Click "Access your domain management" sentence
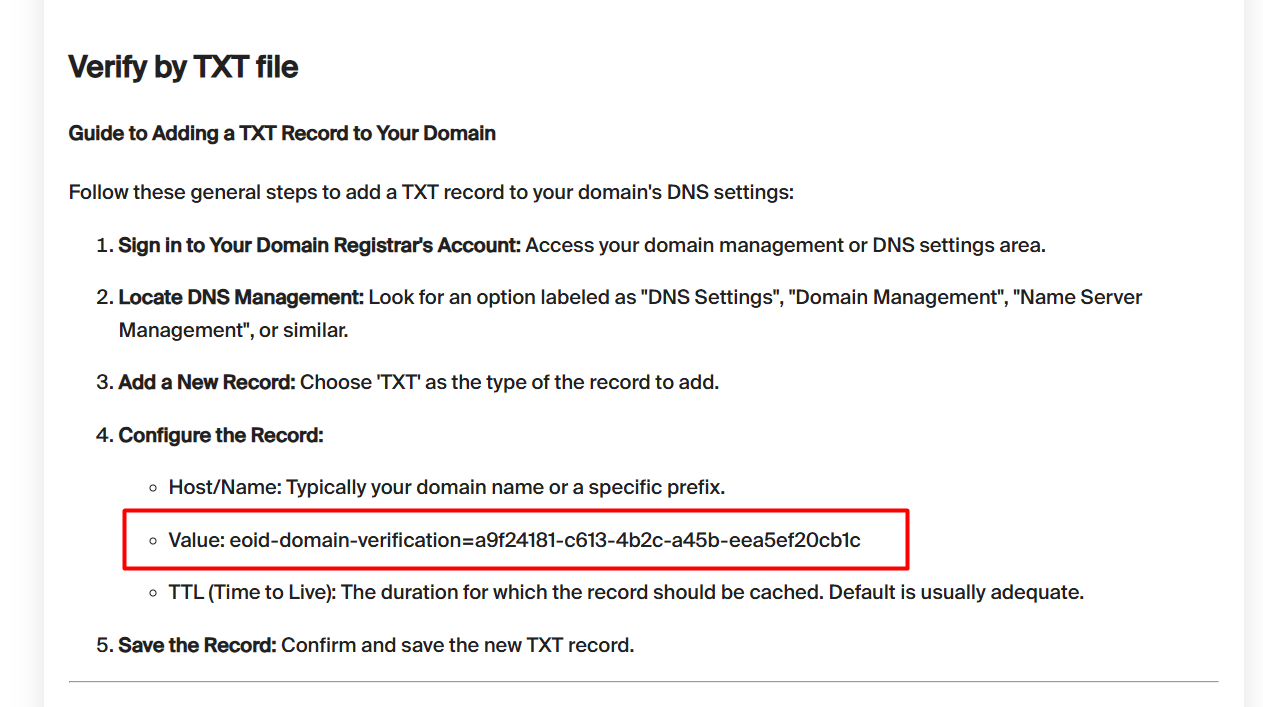 click(785, 245)
